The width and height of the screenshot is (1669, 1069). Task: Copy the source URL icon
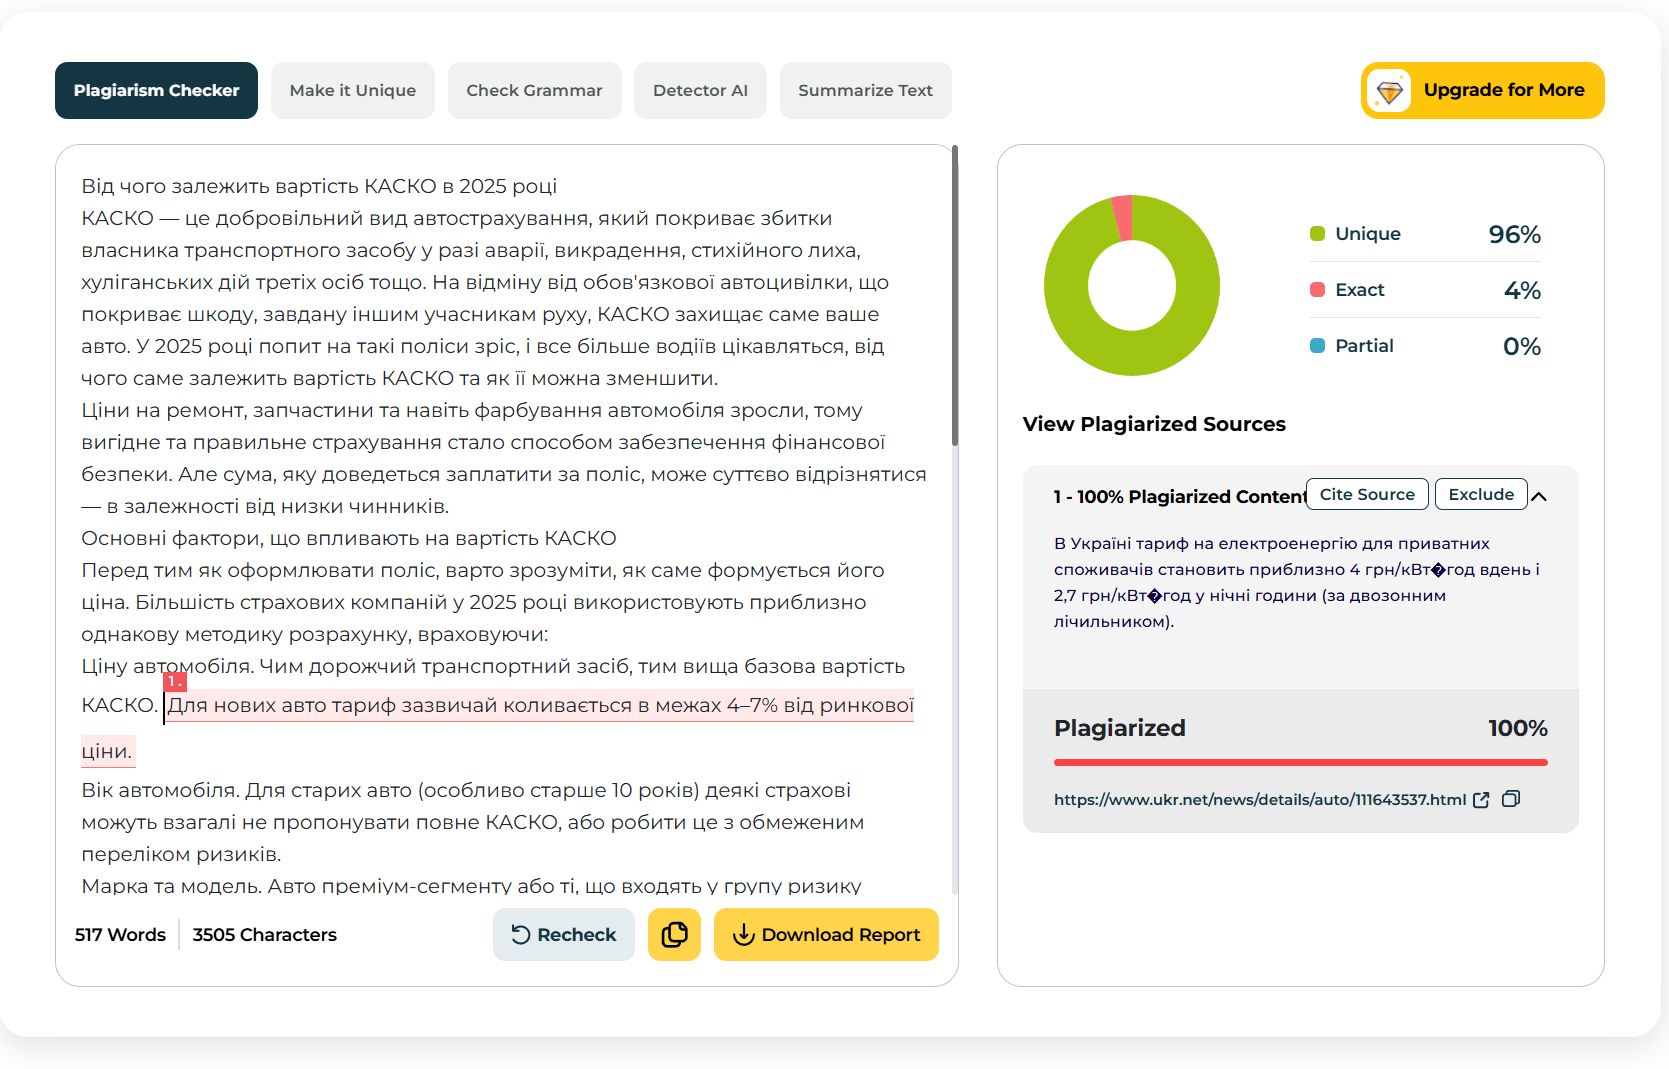(x=1511, y=798)
